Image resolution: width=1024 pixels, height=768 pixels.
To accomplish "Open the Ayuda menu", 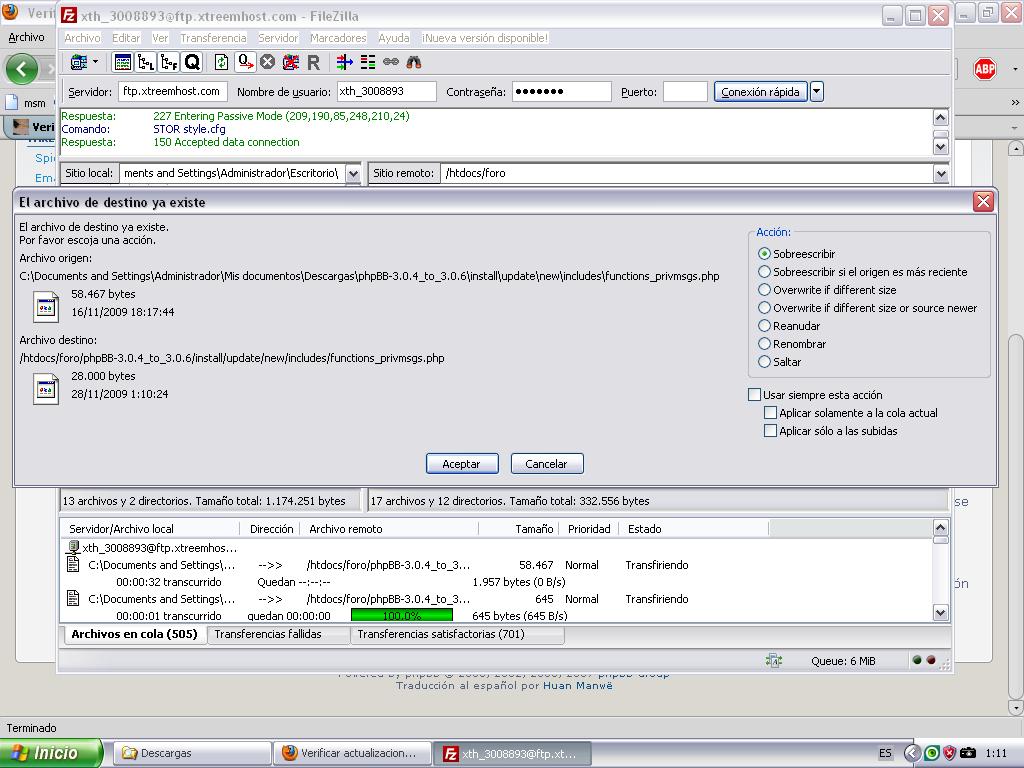I will coord(394,38).
